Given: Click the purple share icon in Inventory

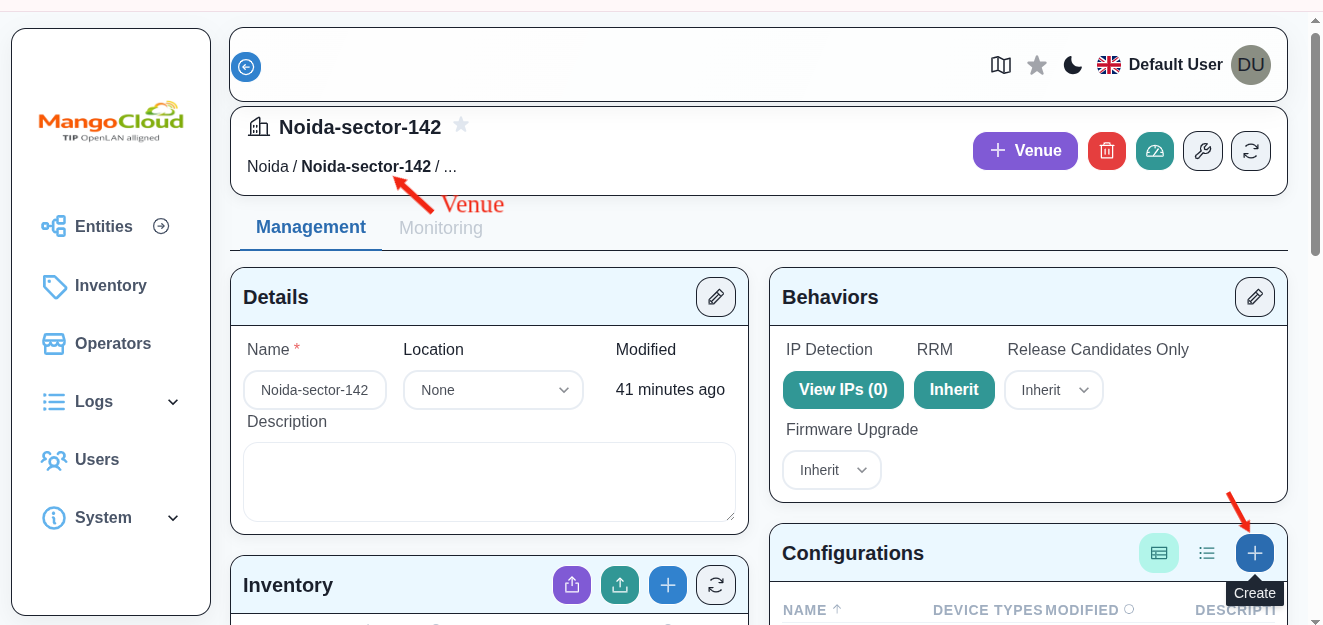Looking at the screenshot, I should pos(572,584).
